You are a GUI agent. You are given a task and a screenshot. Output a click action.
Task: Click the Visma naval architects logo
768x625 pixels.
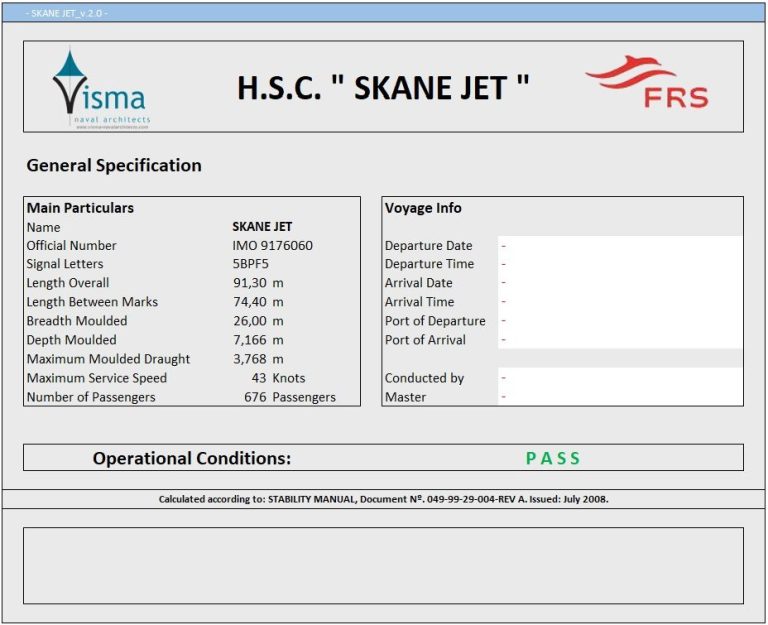pos(101,88)
